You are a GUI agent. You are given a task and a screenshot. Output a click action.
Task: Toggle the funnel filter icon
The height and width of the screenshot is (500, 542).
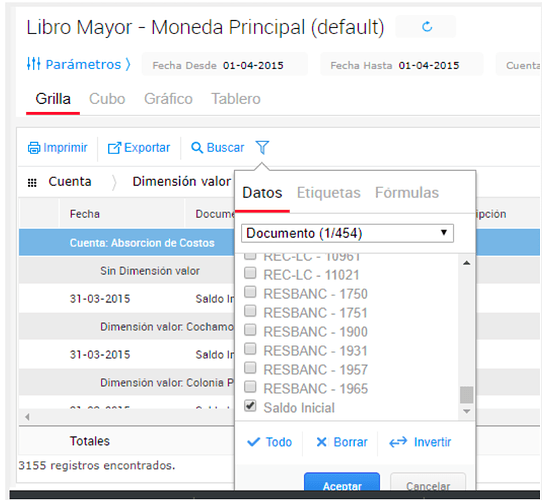coord(262,147)
